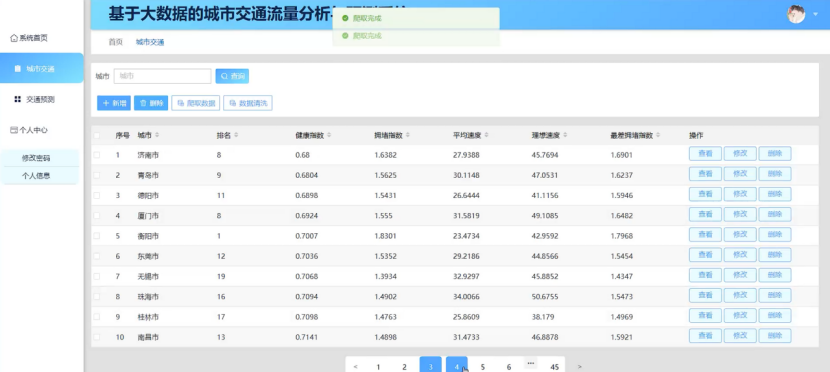Go to page 6 in pagination
The width and height of the screenshot is (830, 372).
click(509, 366)
